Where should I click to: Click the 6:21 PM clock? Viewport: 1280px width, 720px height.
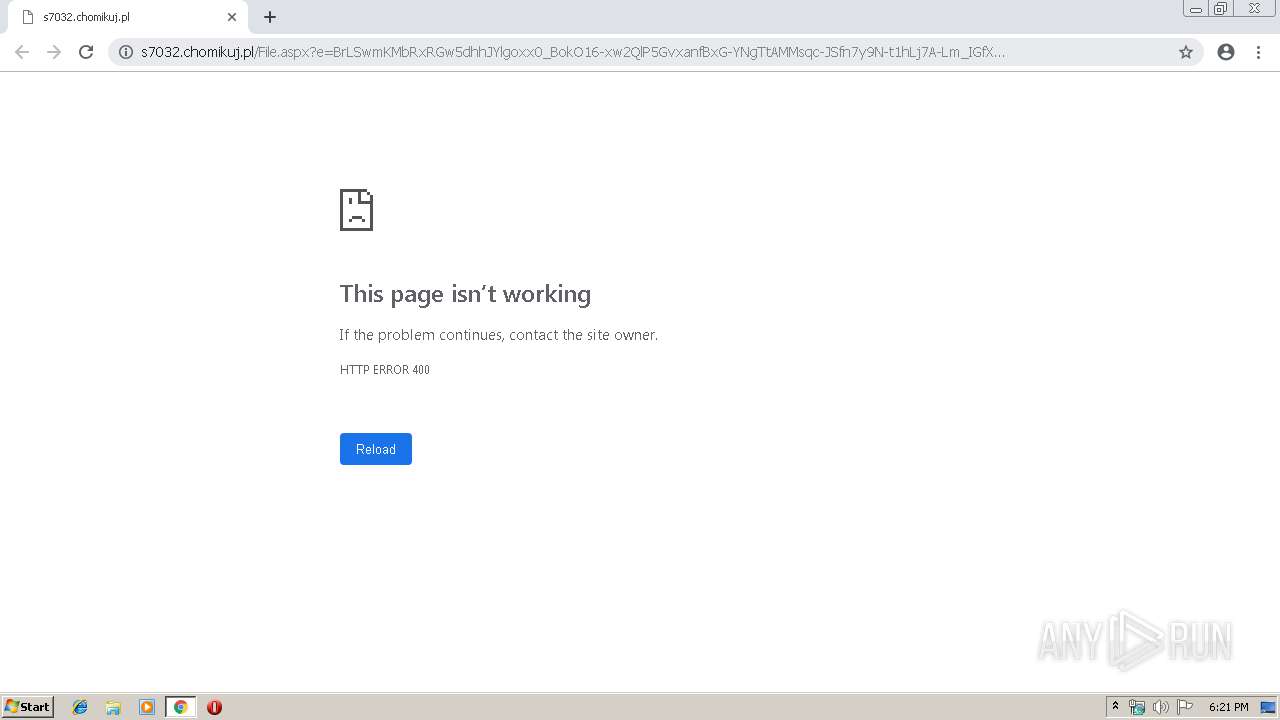(x=1229, y=707)
